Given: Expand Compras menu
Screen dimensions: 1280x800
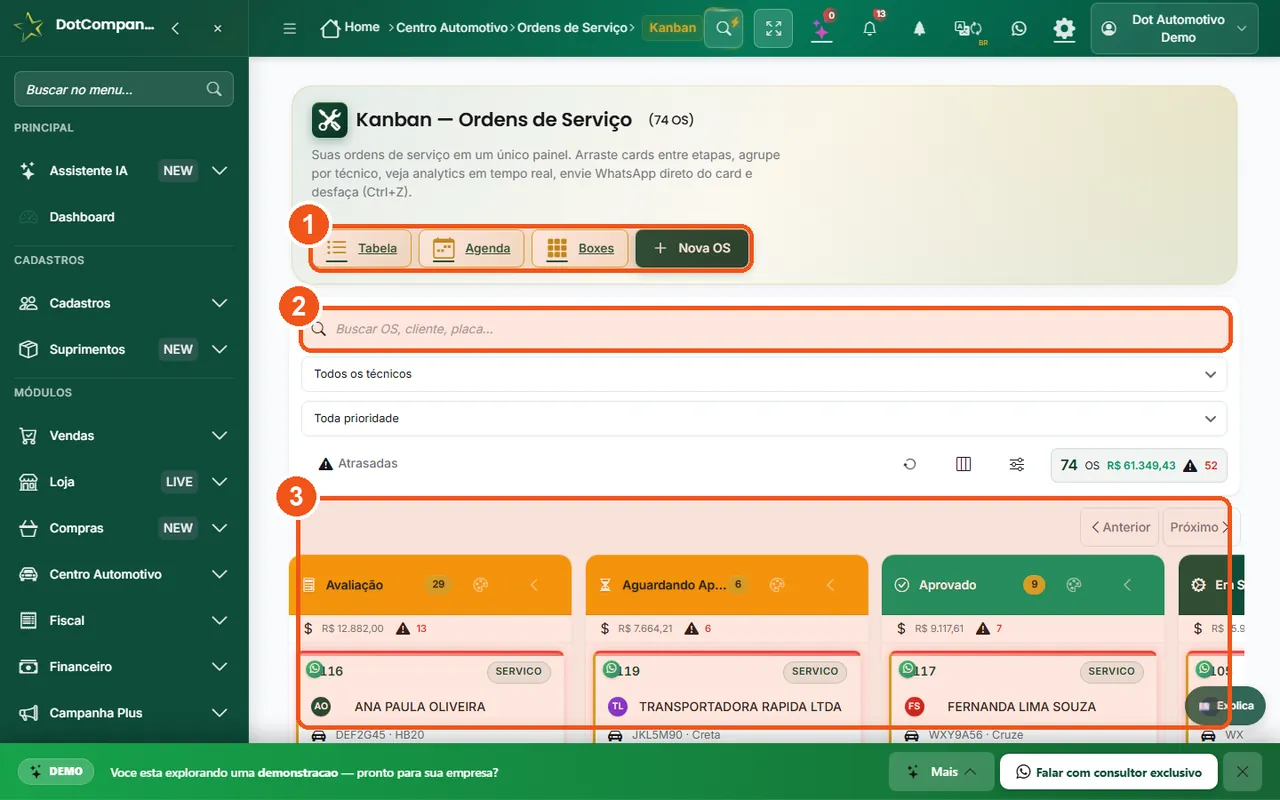Looking at the screenshot, I should [x=124, y=528].
